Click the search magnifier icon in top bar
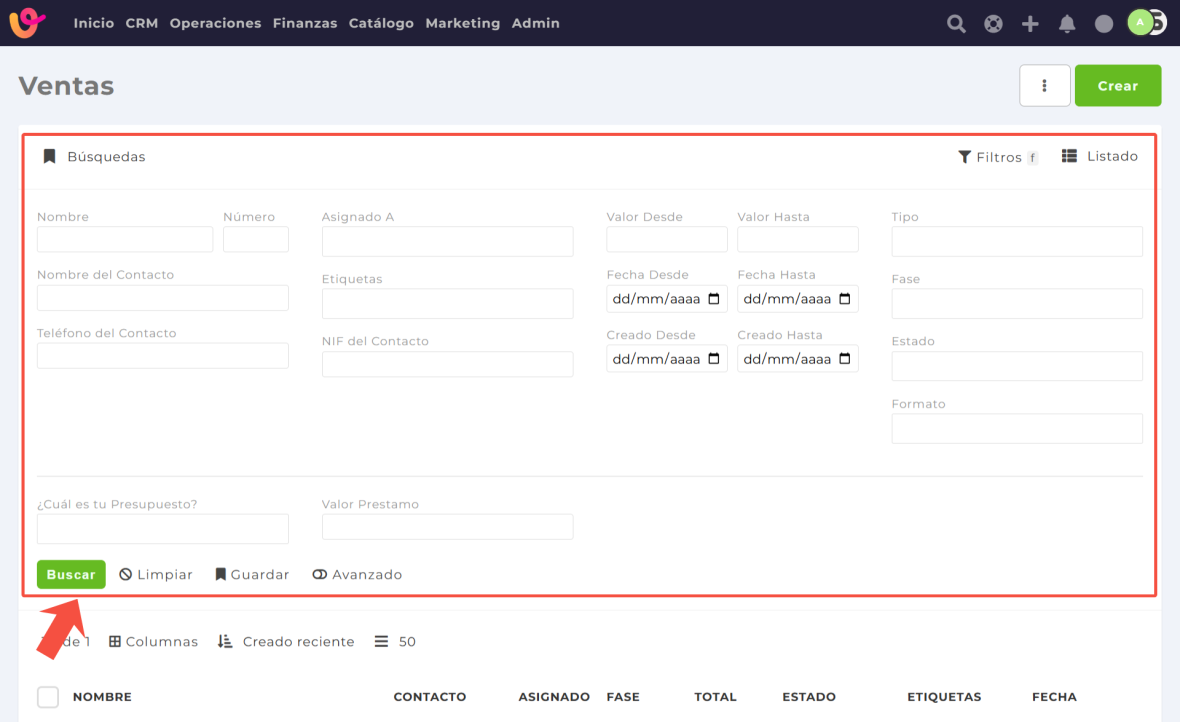1180x722 pixels. (x=956, y=24)
